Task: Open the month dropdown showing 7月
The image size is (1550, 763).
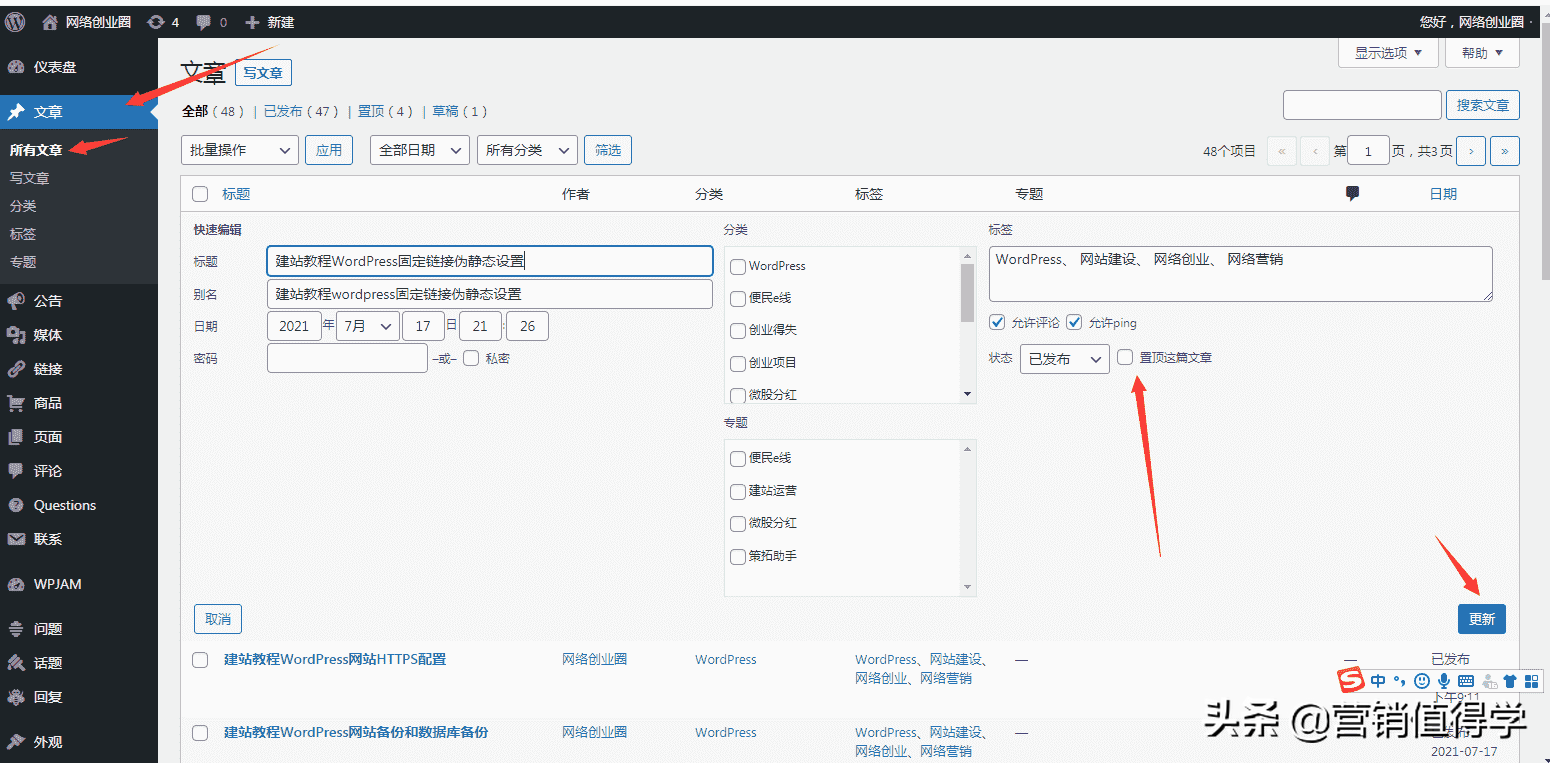Action: pyautogui.click(x=368, y=326)
